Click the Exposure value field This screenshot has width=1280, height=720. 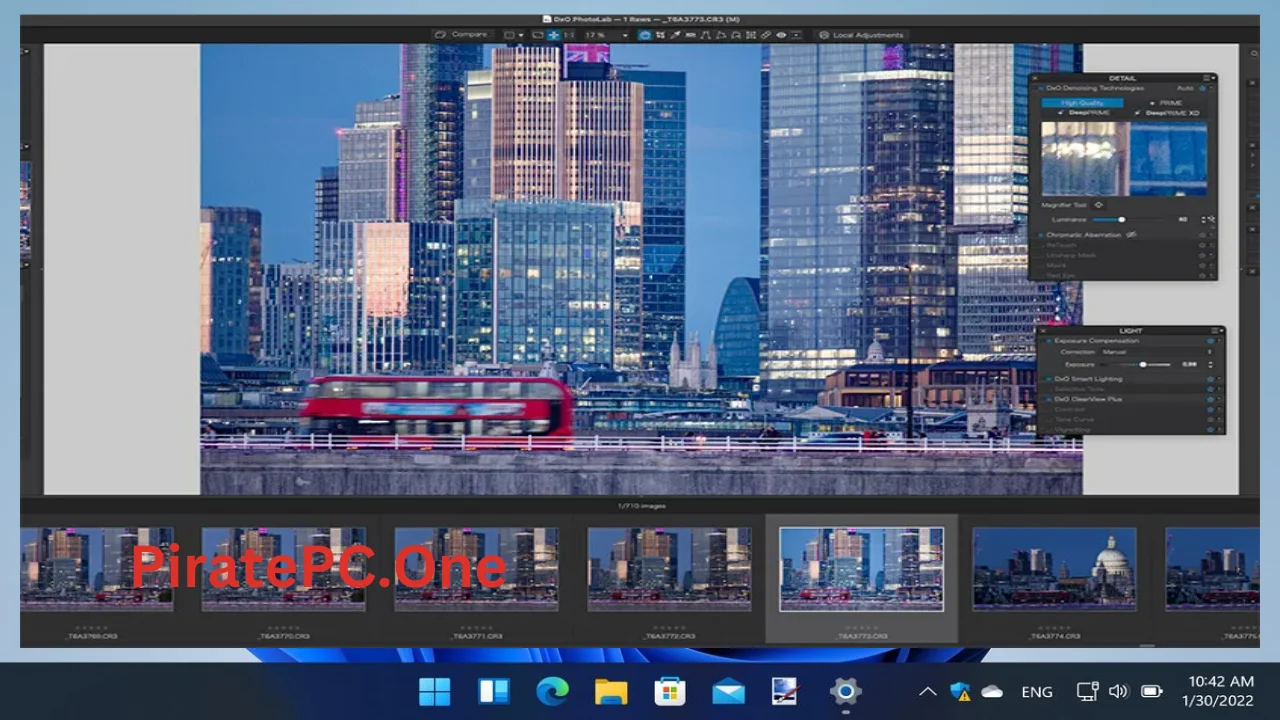point(1189,364)
